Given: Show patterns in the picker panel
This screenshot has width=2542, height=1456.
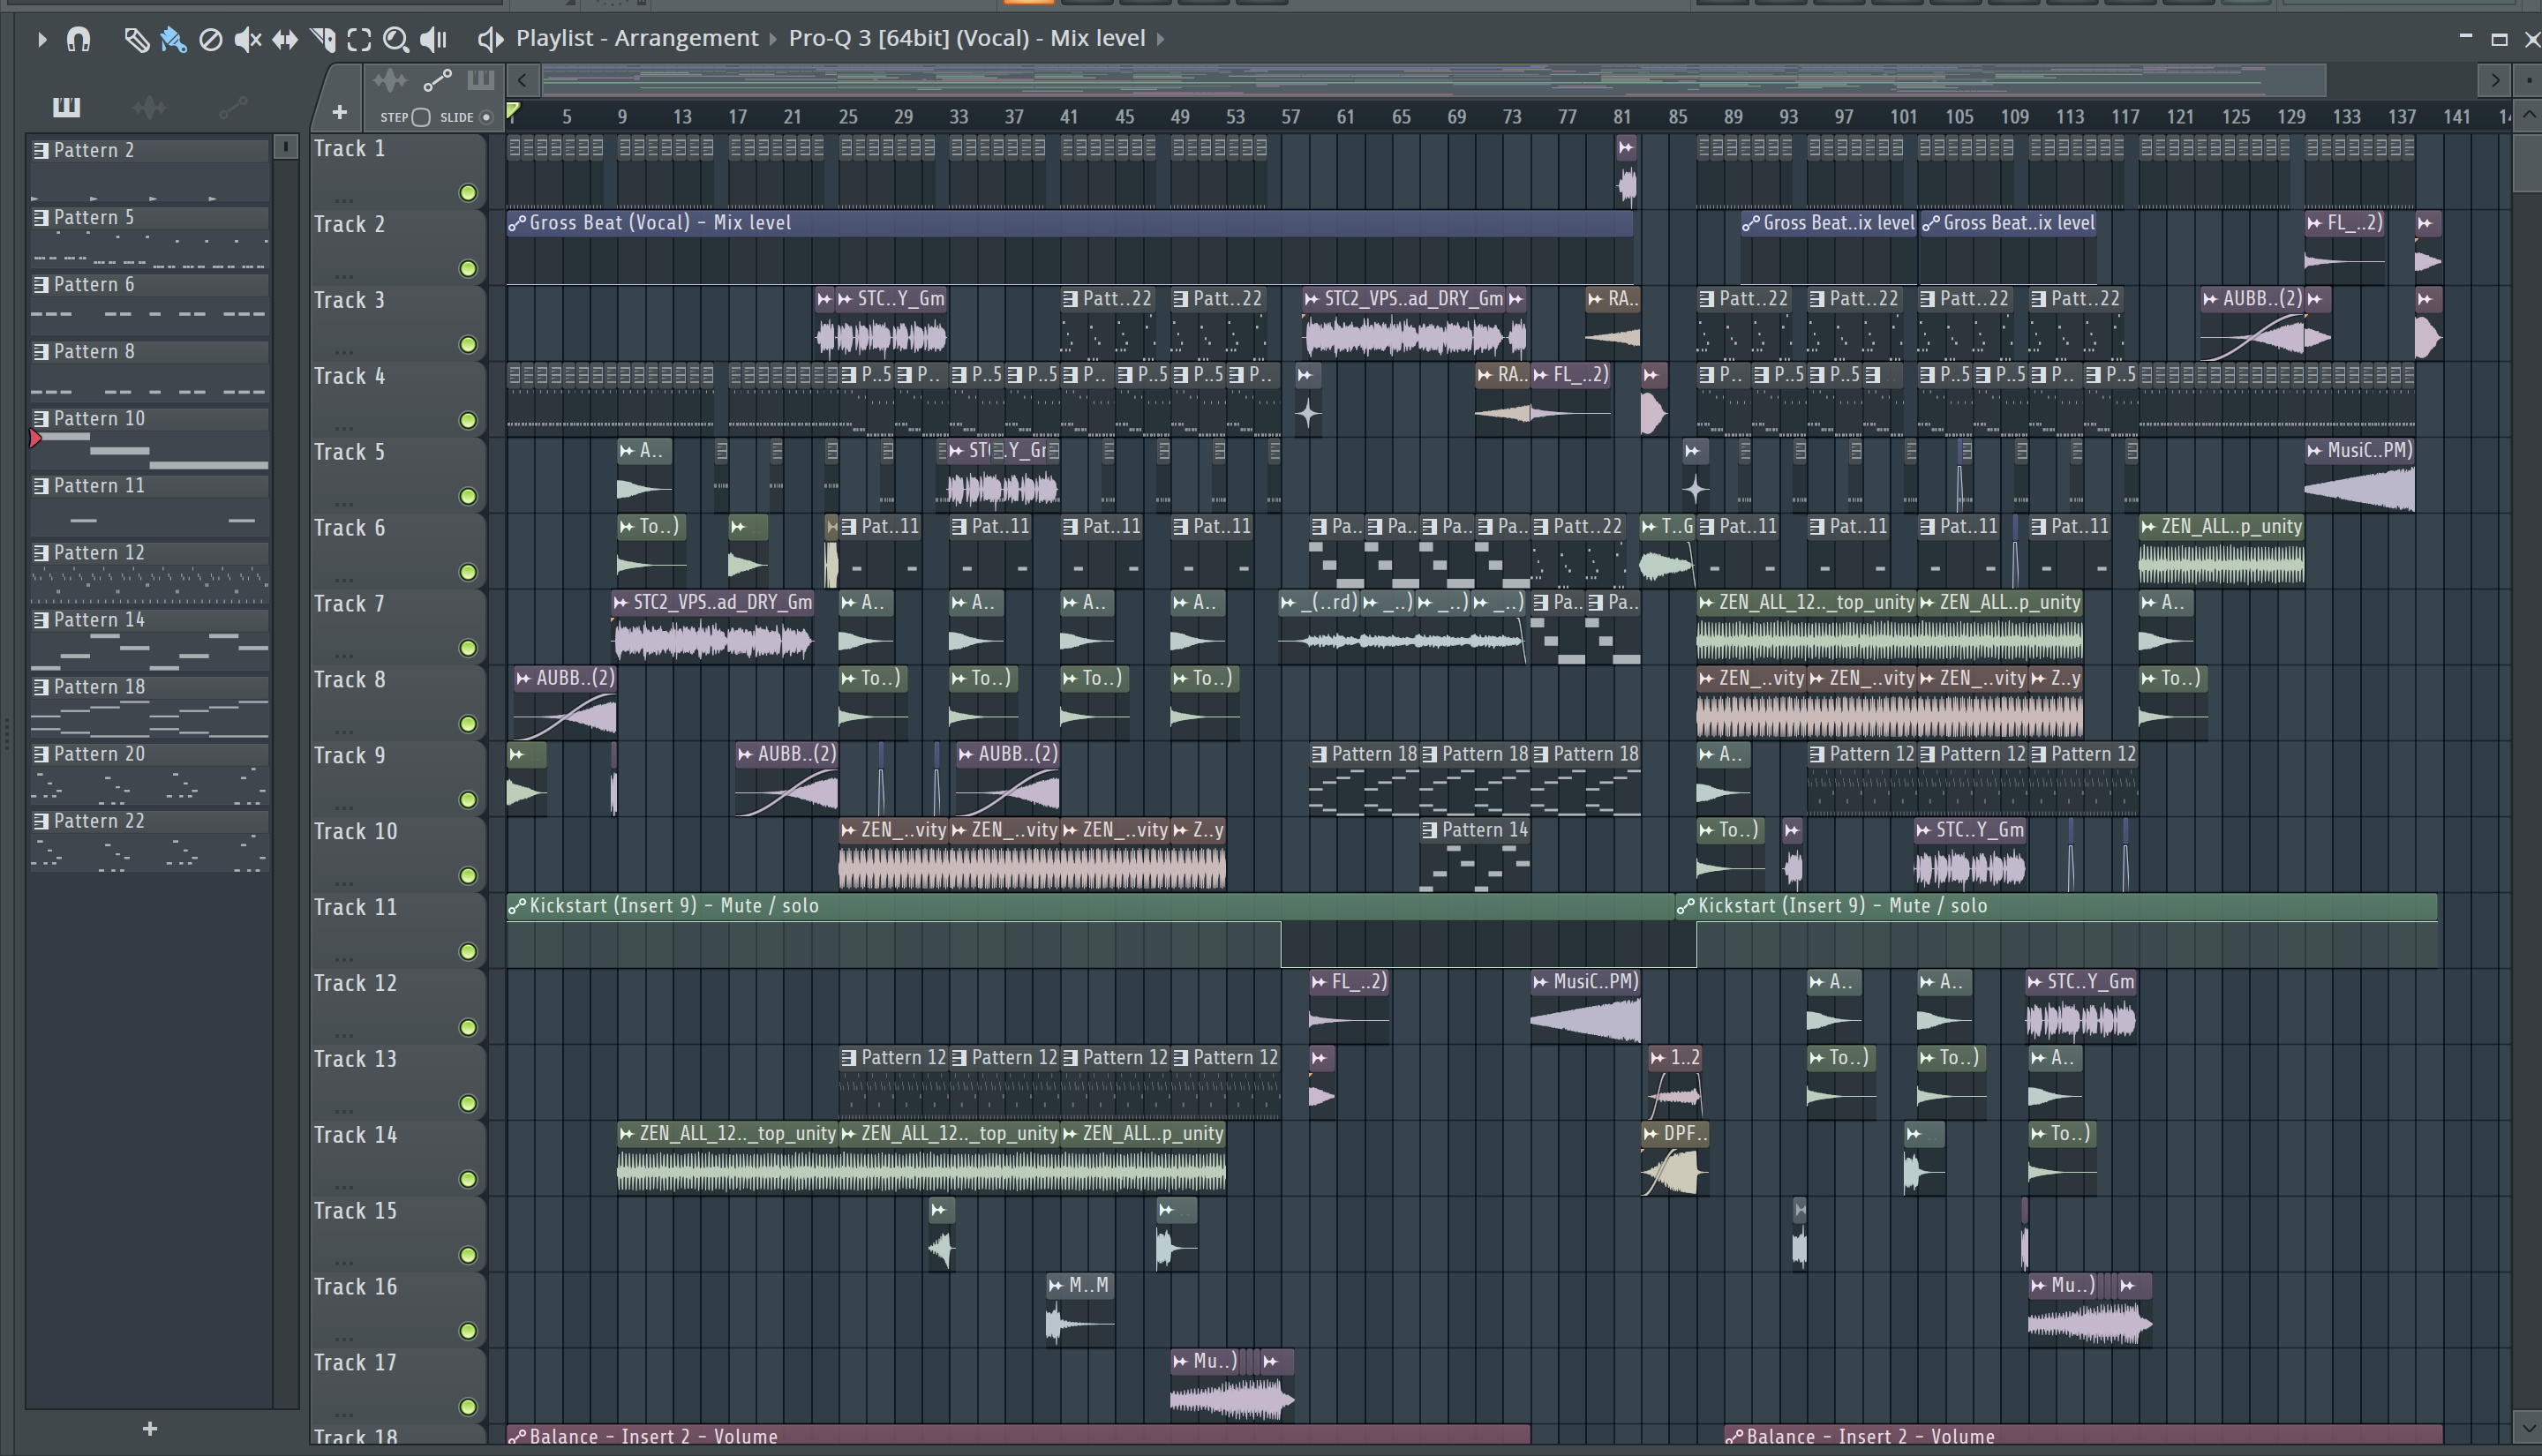Looking at the screenshot, I should [x=66, y=106].
